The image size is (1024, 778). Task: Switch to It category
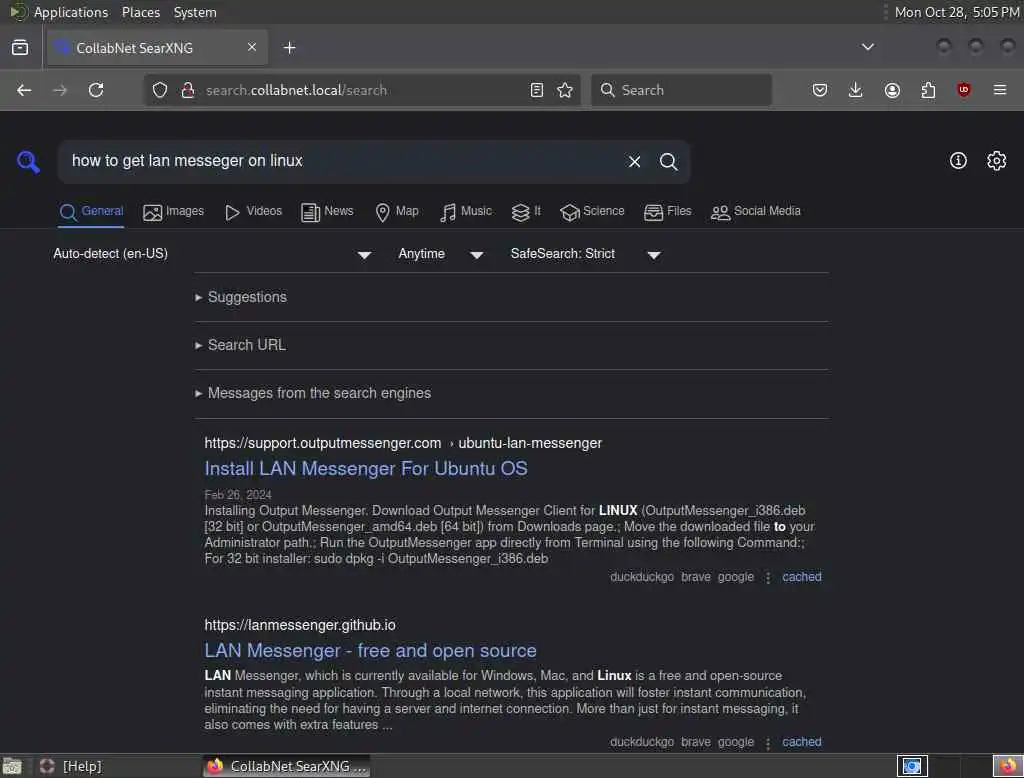click(x=526, y=212)
